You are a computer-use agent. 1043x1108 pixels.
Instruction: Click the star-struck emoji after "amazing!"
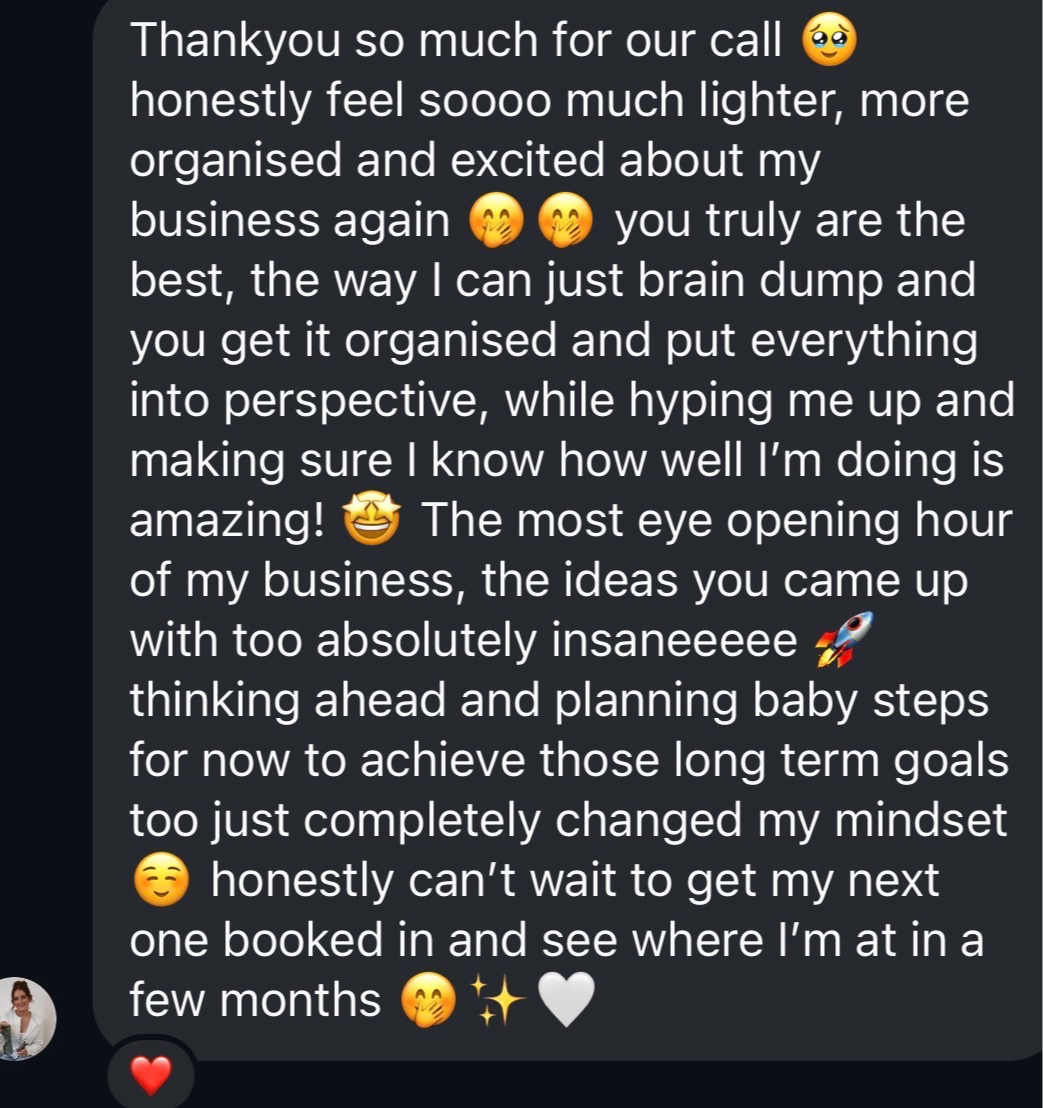371,522
